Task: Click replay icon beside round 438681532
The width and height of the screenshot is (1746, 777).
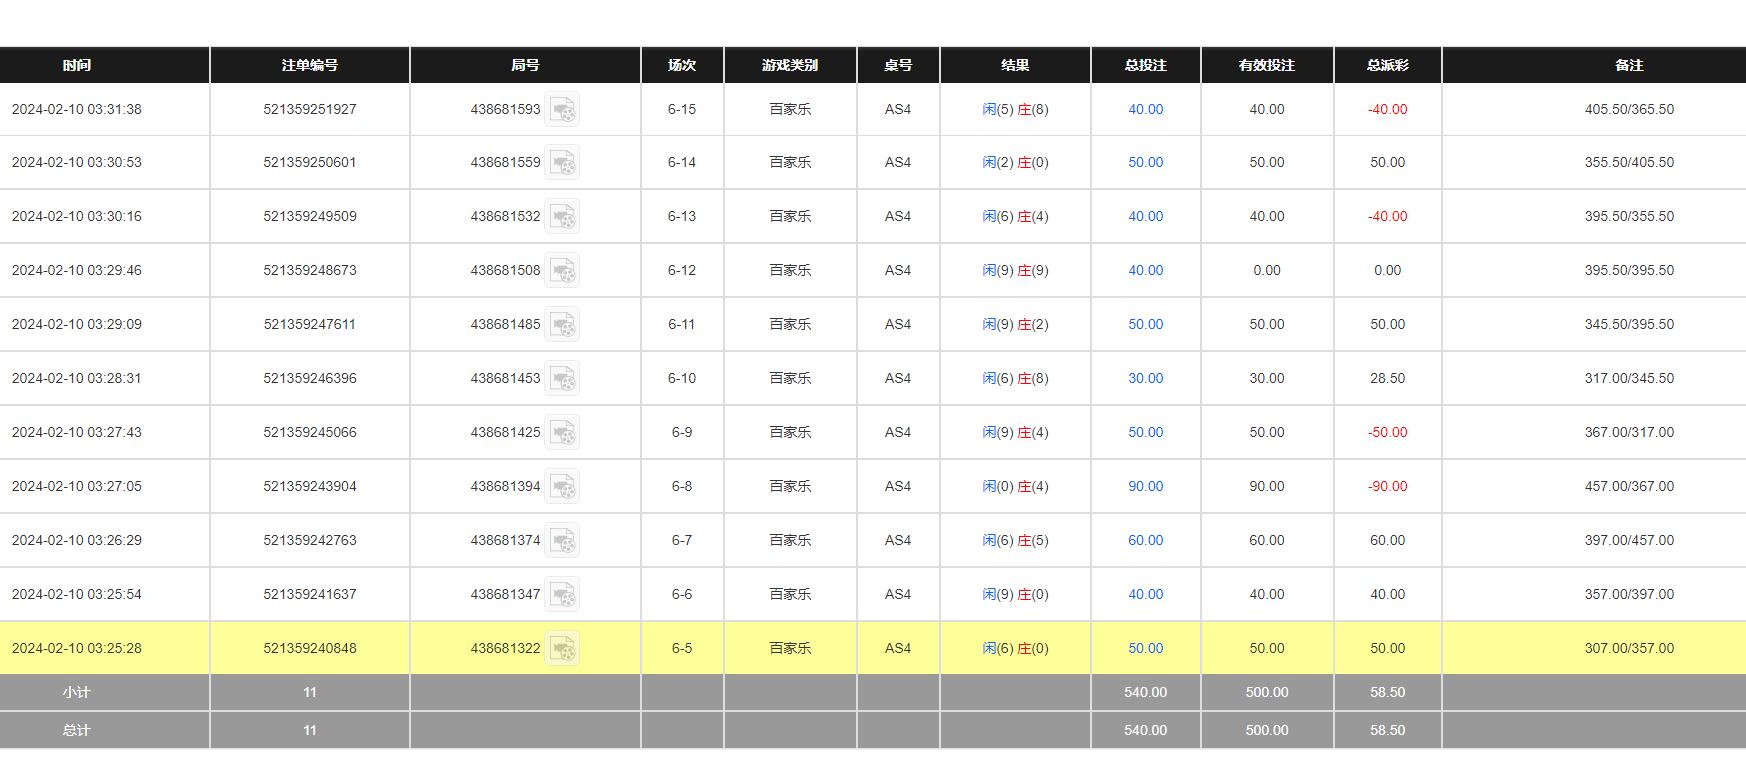Action: pos(562,216)
